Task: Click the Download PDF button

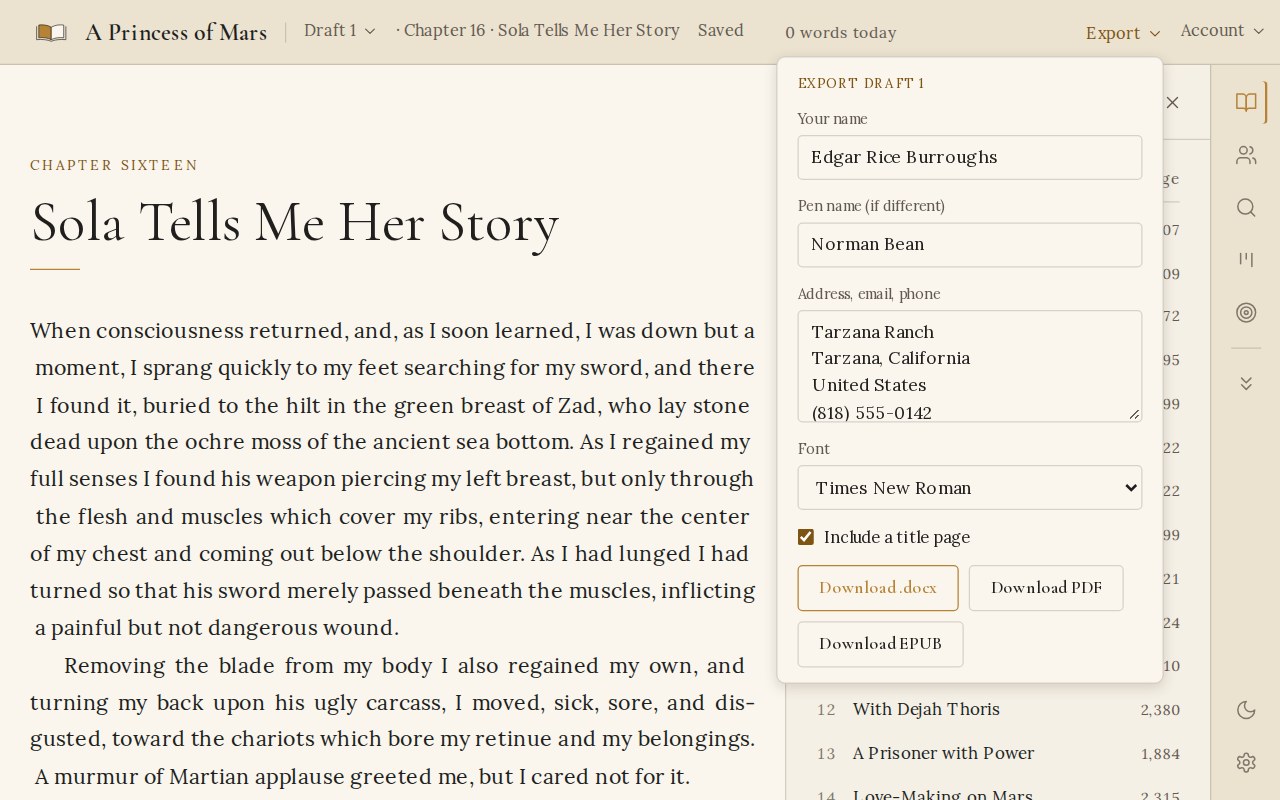Action: pyautogui.click(x=1046, y=588)
